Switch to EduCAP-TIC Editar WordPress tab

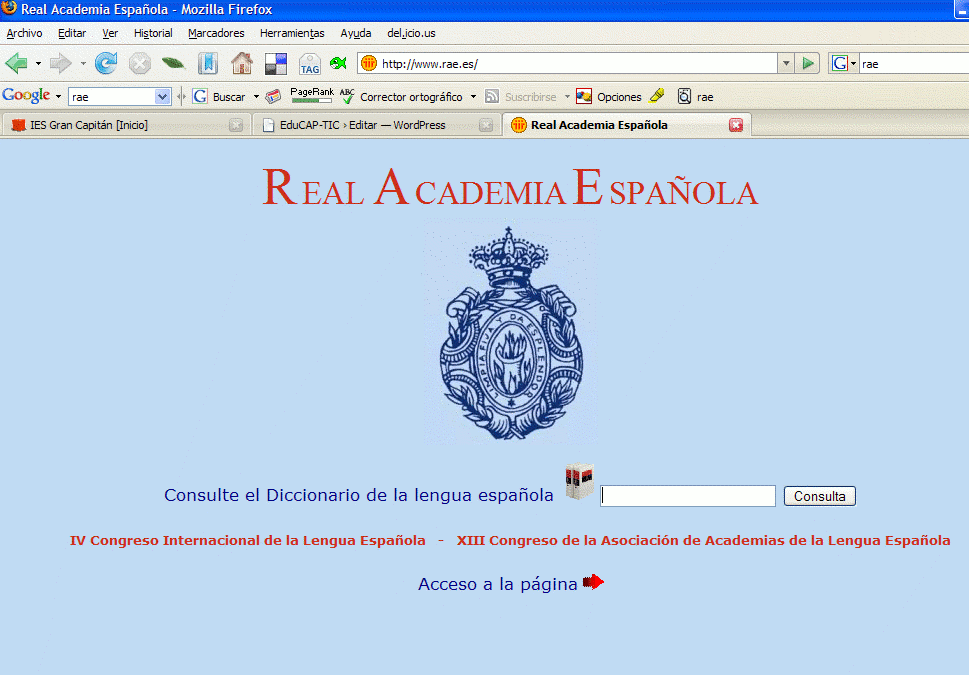376,125
